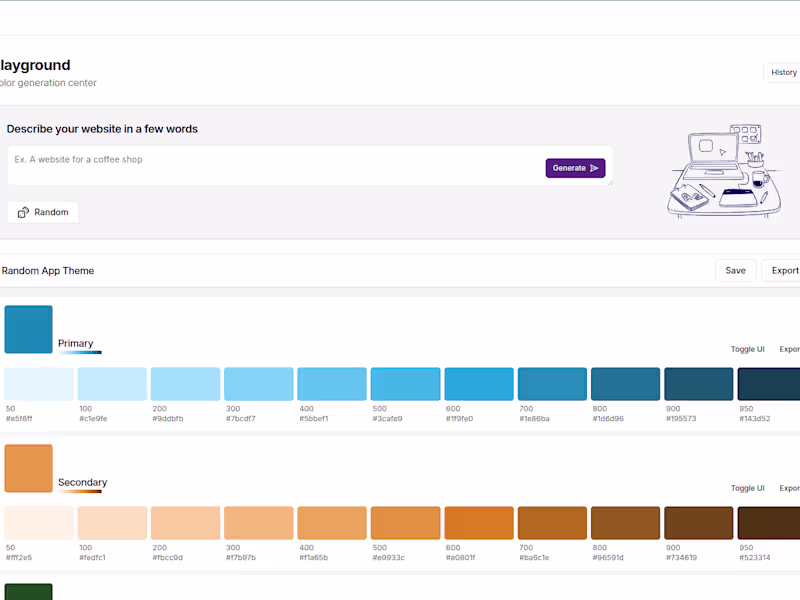The width and height of the screenshot is (800, 600).
Task: Export the Primary palette
Action: (x=790, y=349)
